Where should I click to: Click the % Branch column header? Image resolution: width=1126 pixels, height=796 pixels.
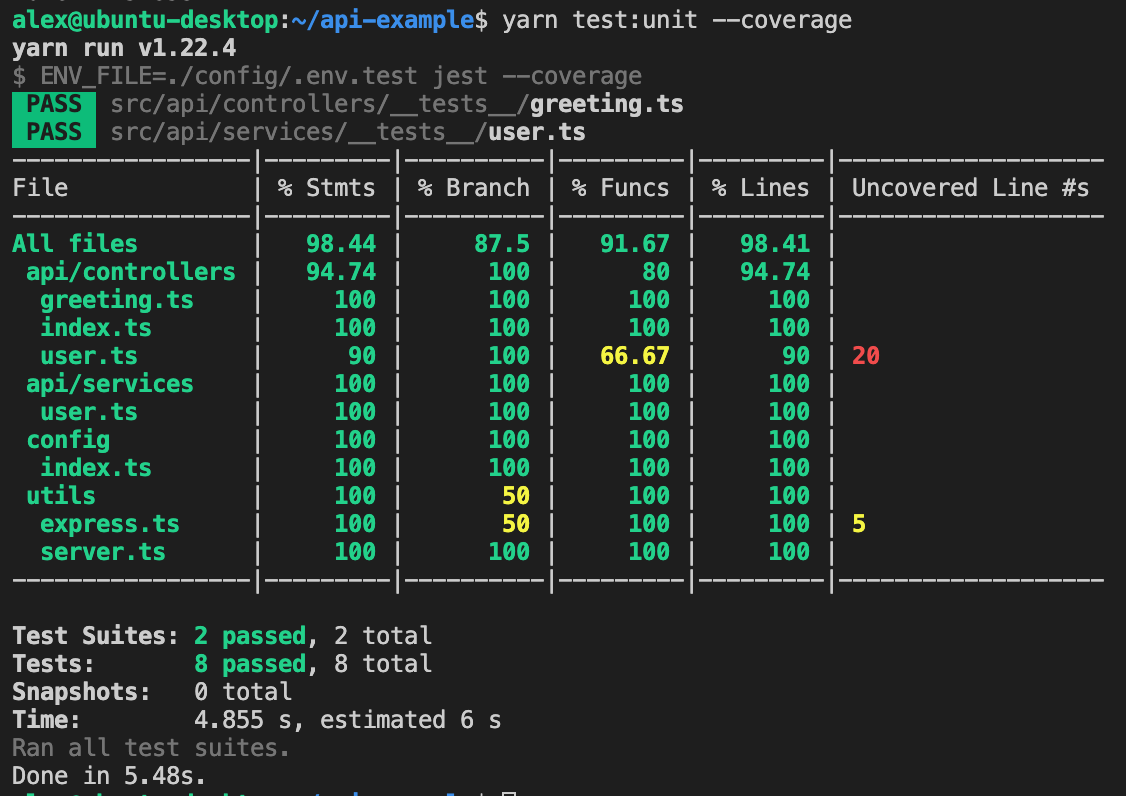pyautogui.click(x=474, y=188)
